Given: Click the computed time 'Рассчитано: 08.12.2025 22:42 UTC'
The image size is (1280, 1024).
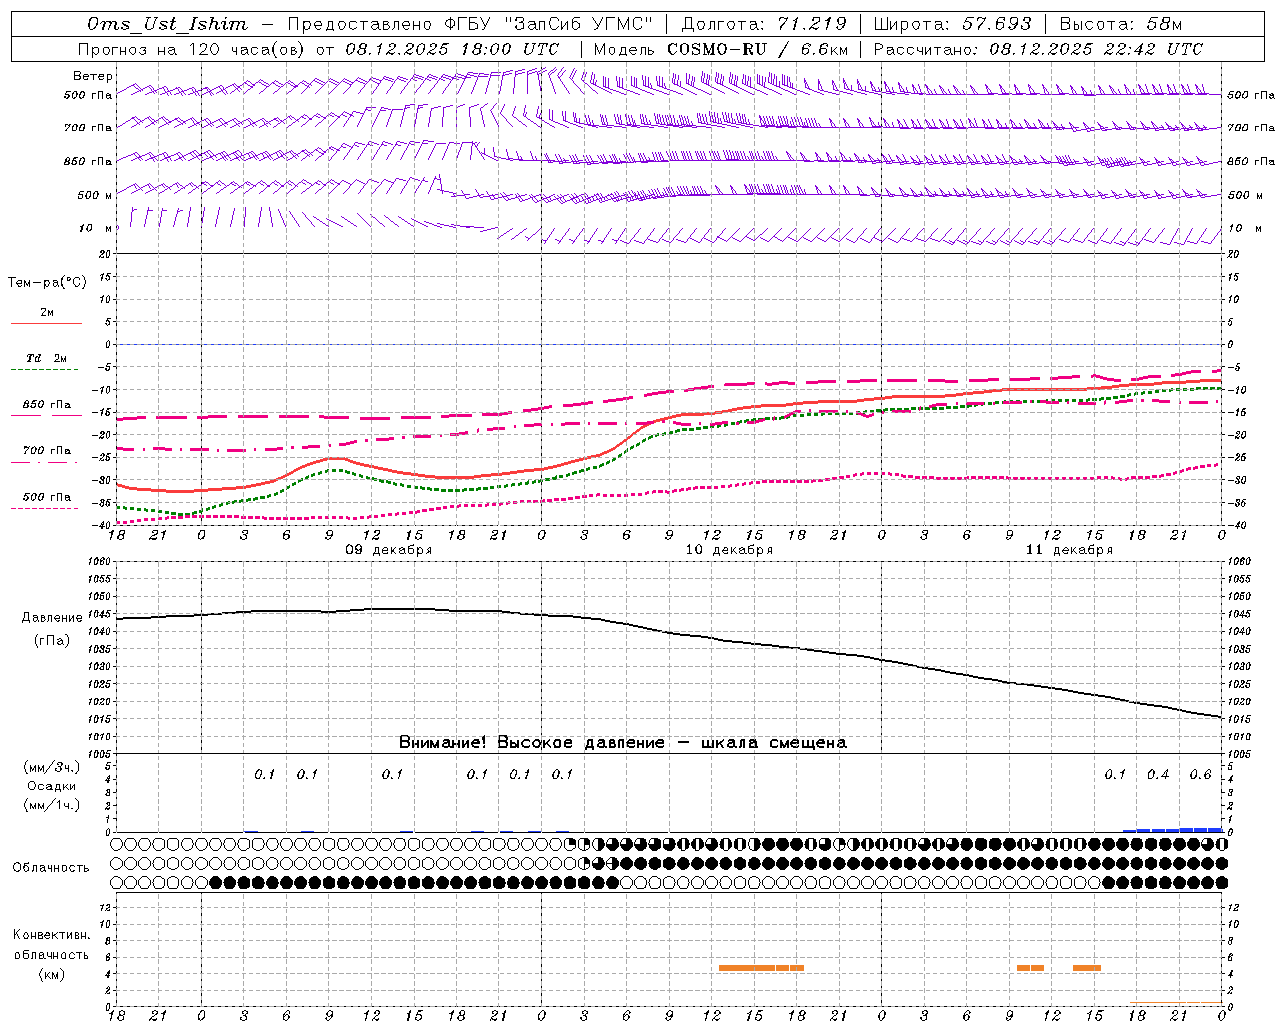Looking at the screenshot, I should pos(1038,49).
